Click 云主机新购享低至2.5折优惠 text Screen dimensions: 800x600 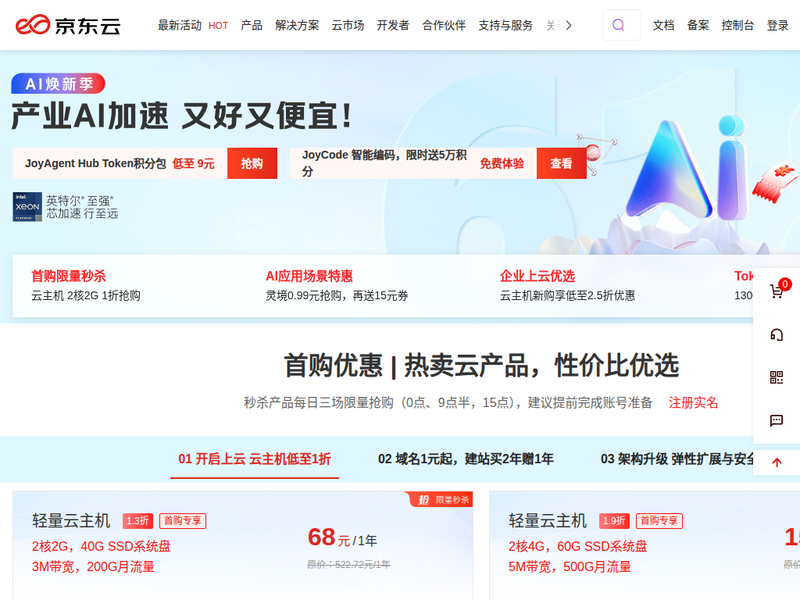567,295
